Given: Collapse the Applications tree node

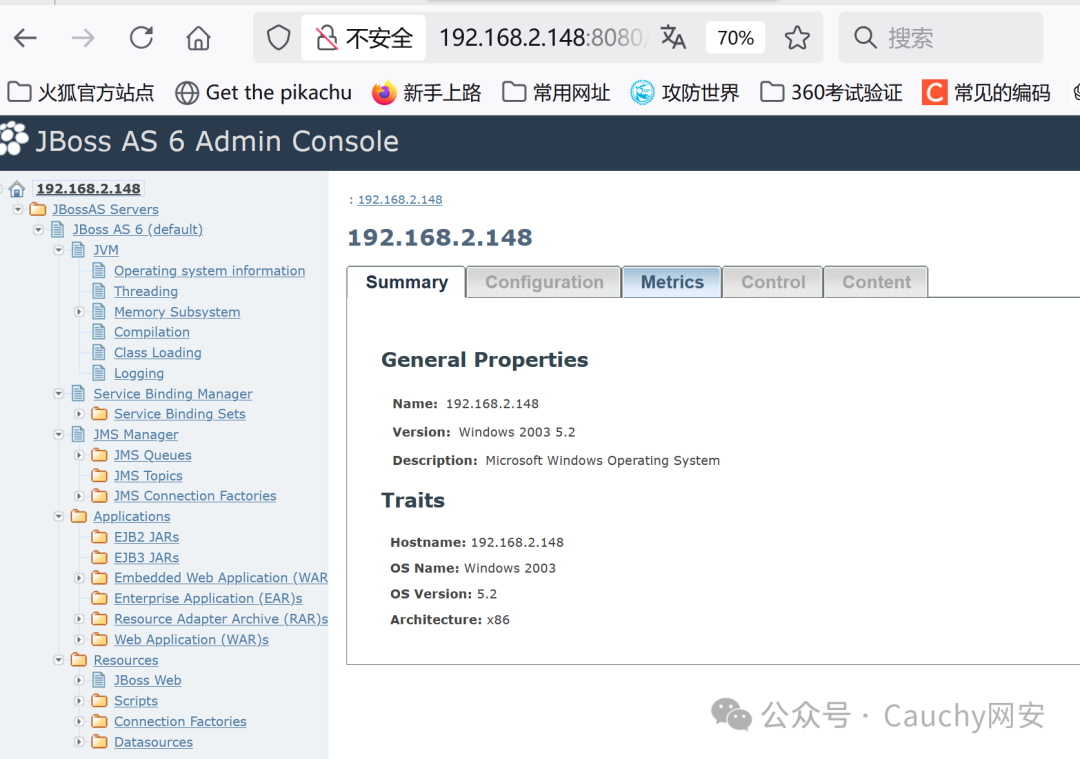Looking at the screenshot, I should click(59, 517).
